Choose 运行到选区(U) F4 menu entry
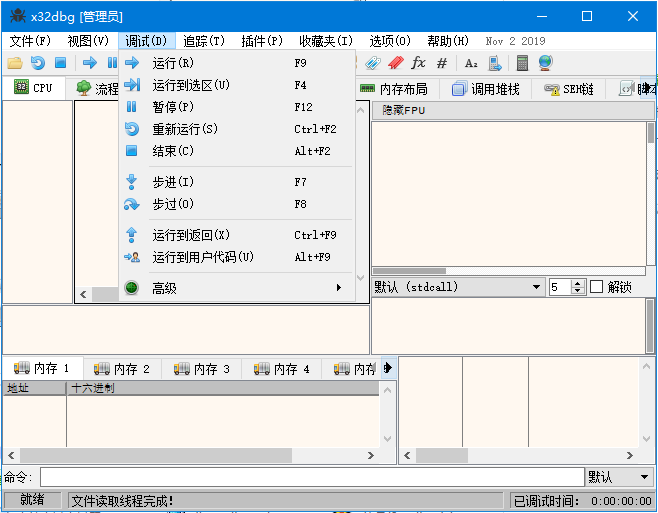 point(237,85)
